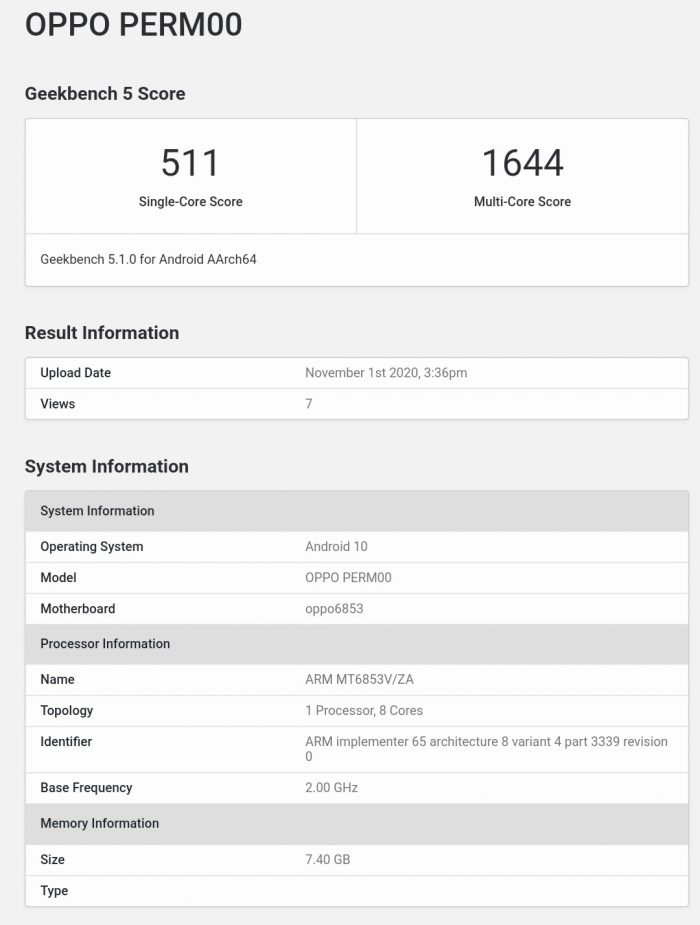Click the upload date November 1st 2020

pyautogui.click(x=386, y=373)
